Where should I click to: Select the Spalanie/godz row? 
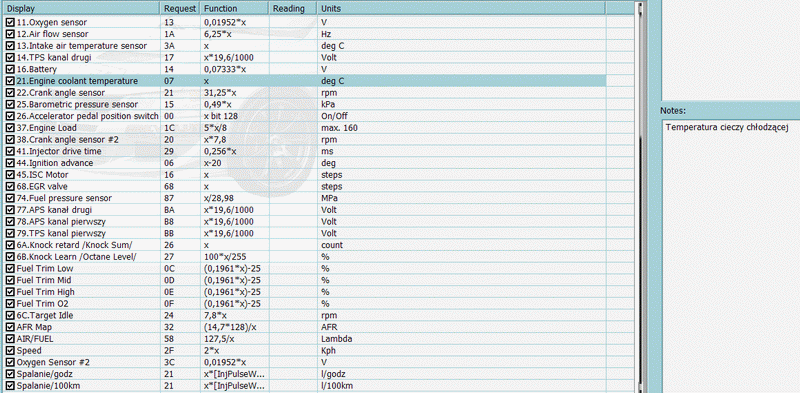(x=305, y=375)
